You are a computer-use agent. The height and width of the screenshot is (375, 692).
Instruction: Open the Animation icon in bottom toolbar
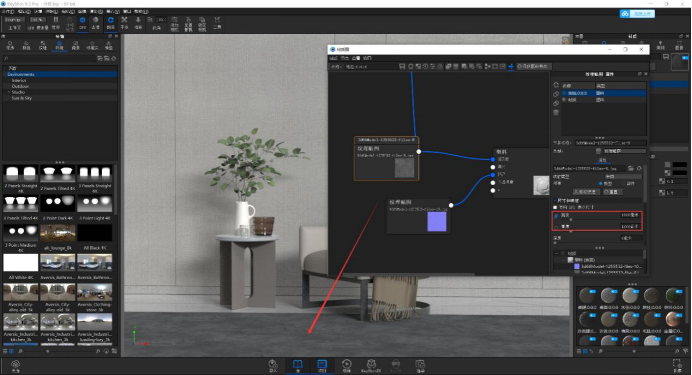347,364
